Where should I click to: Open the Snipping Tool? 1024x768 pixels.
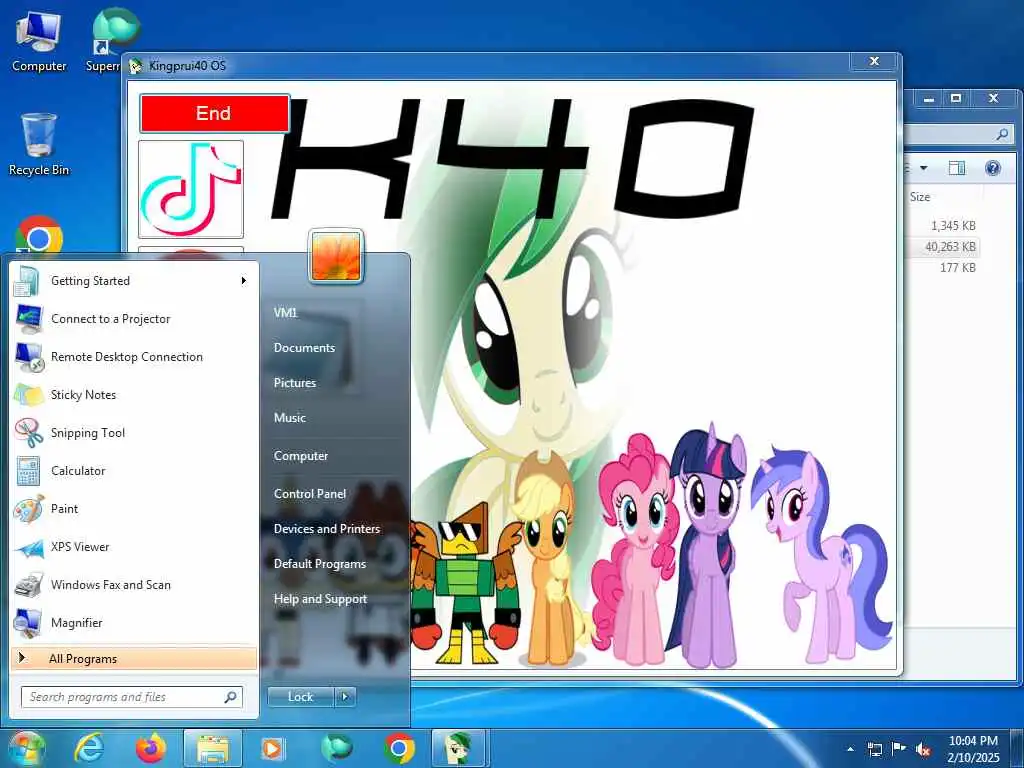(134, 432)
